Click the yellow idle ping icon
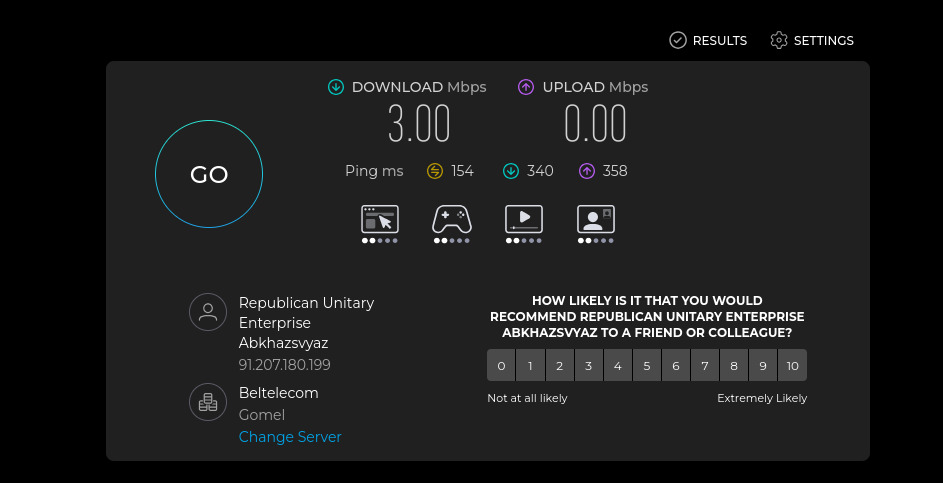The image size is (943, 483). pos(435,171)
